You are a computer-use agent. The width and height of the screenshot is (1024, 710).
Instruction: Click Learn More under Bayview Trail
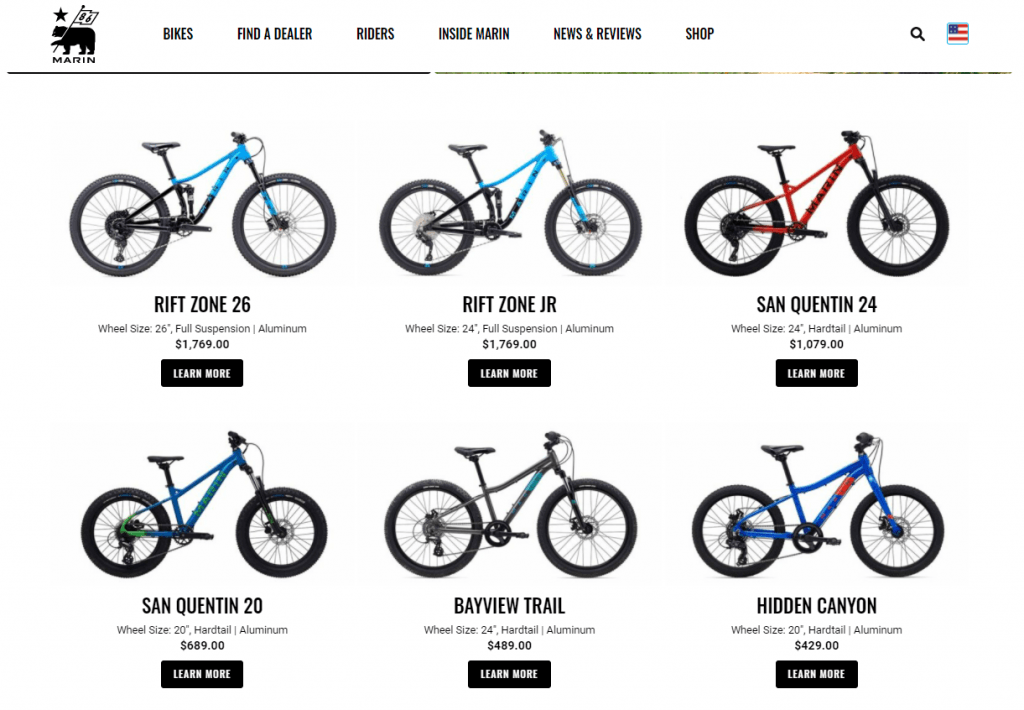[x=509, y=674]
